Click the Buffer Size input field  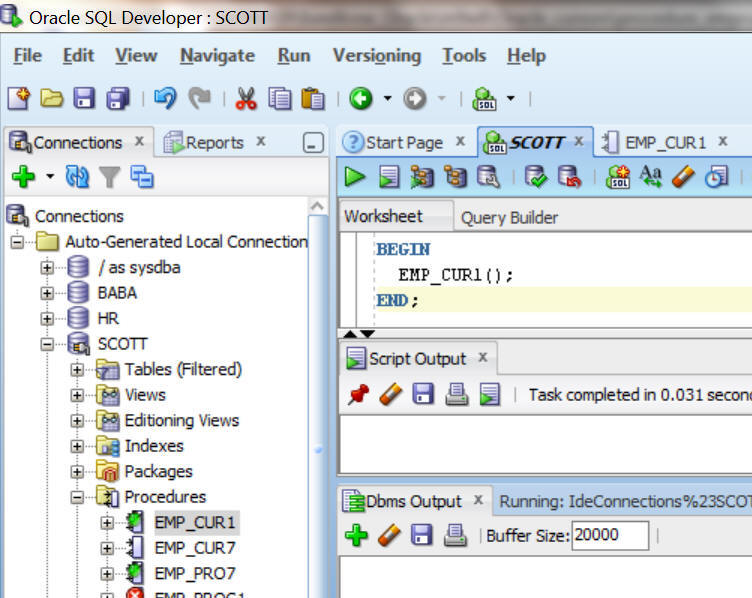point(609,535)
